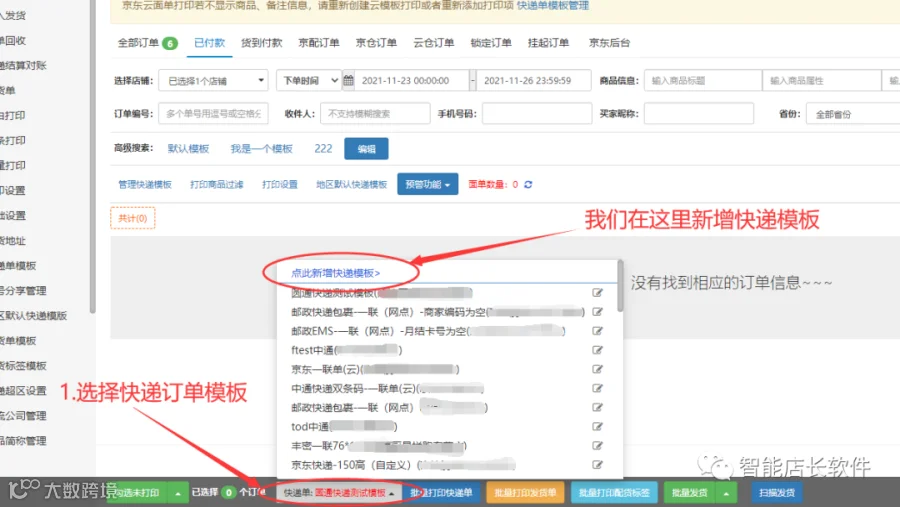The width and height of the screenshot is (900, 507).
Task: Click the start date field 2021-11-23
Action: [412, 80]
